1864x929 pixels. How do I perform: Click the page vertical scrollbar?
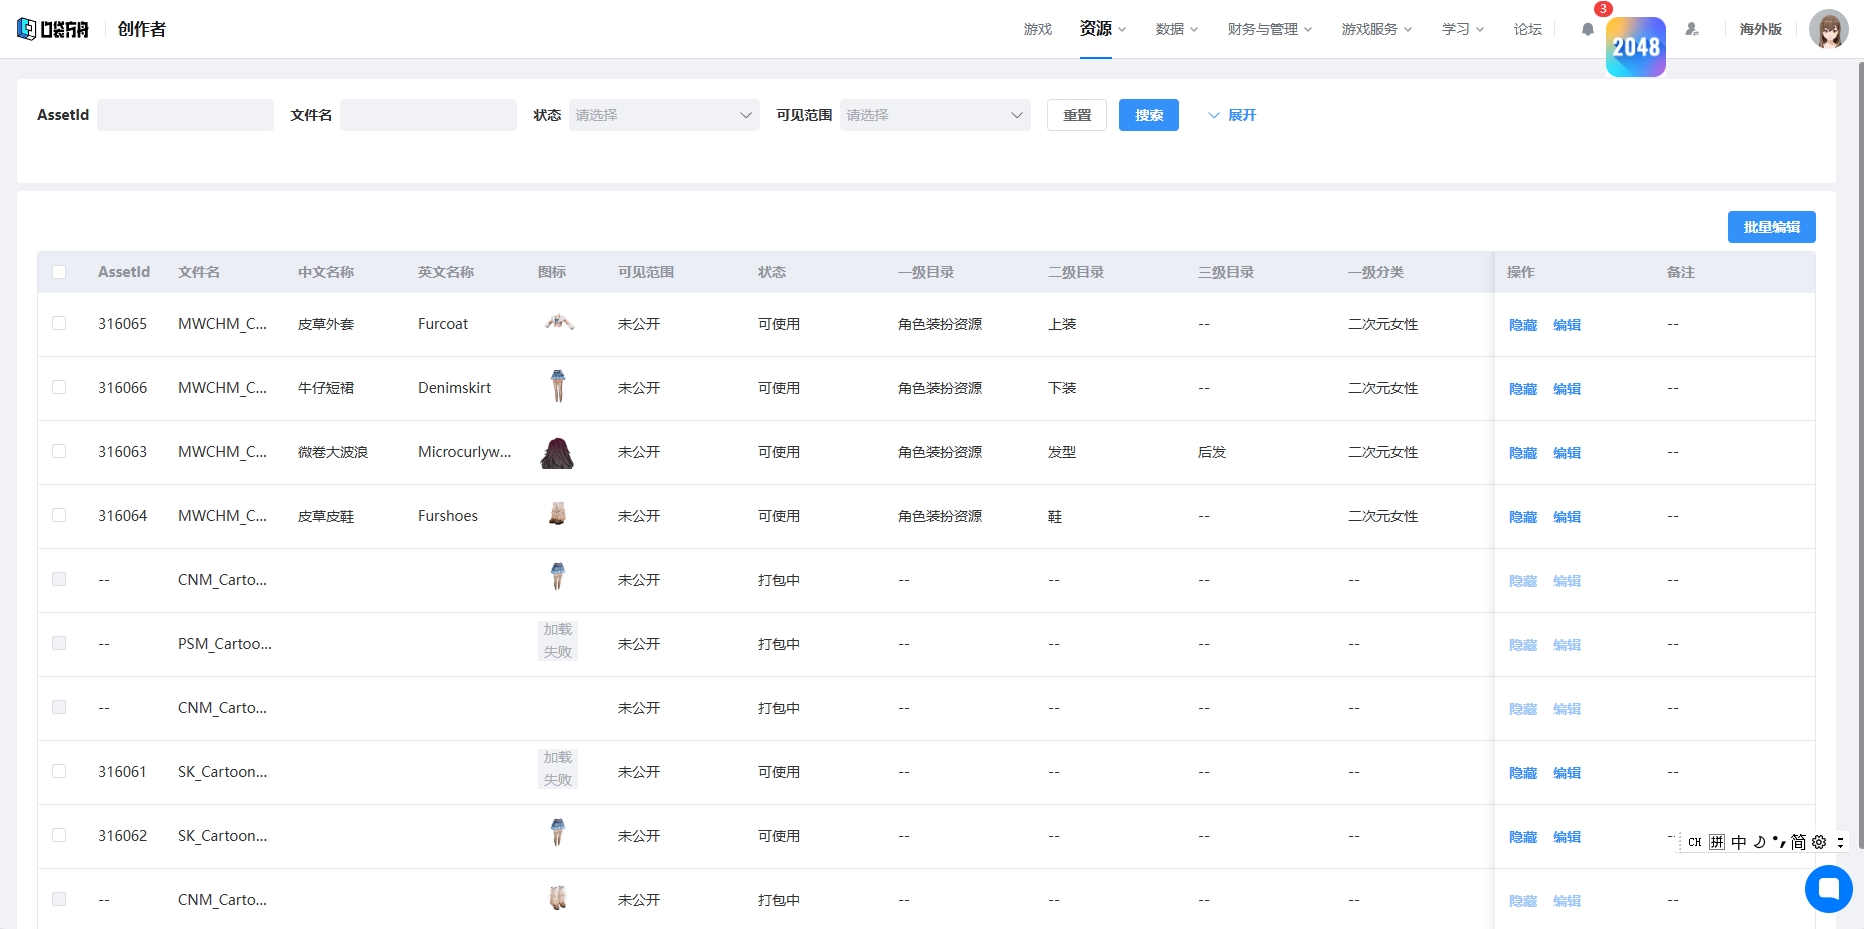point(1860,455)
